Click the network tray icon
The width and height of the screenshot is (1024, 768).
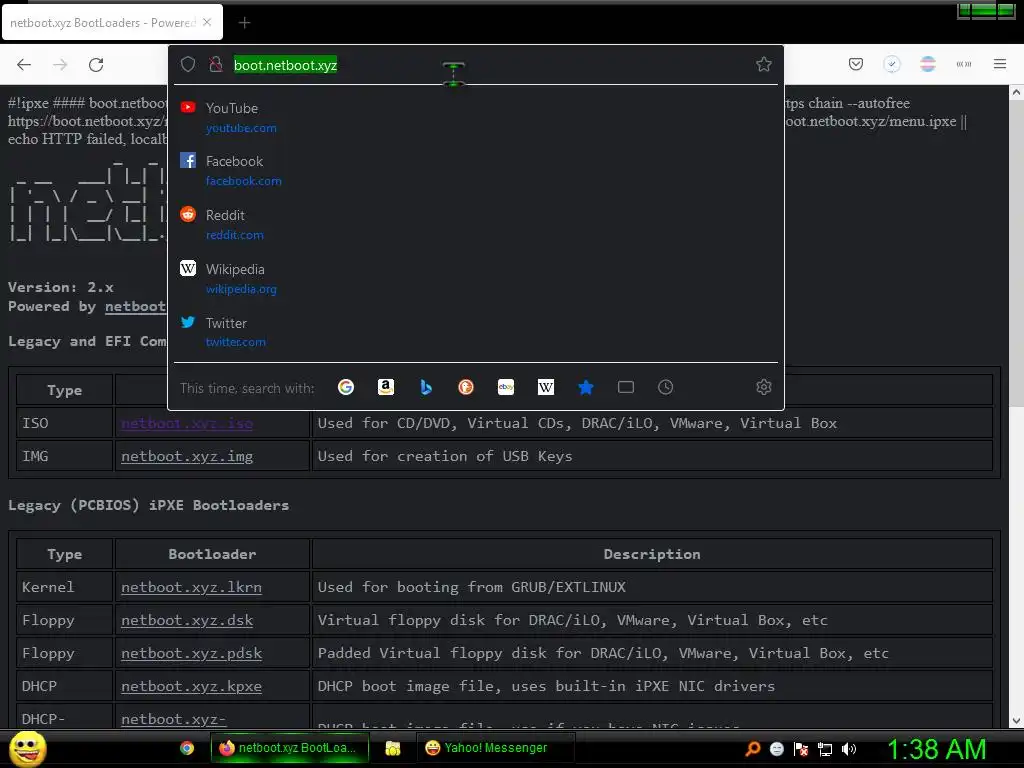(x=825, y=749)
